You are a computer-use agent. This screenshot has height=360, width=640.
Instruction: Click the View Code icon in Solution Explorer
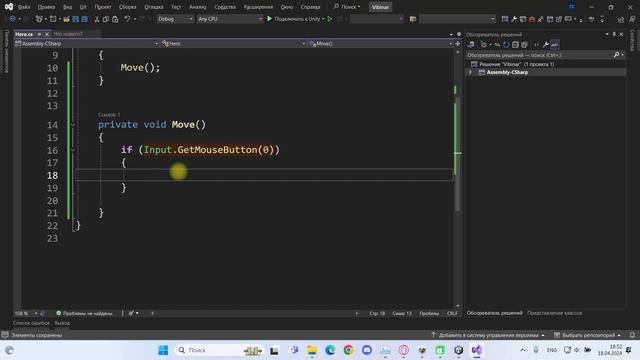point(536,44)
